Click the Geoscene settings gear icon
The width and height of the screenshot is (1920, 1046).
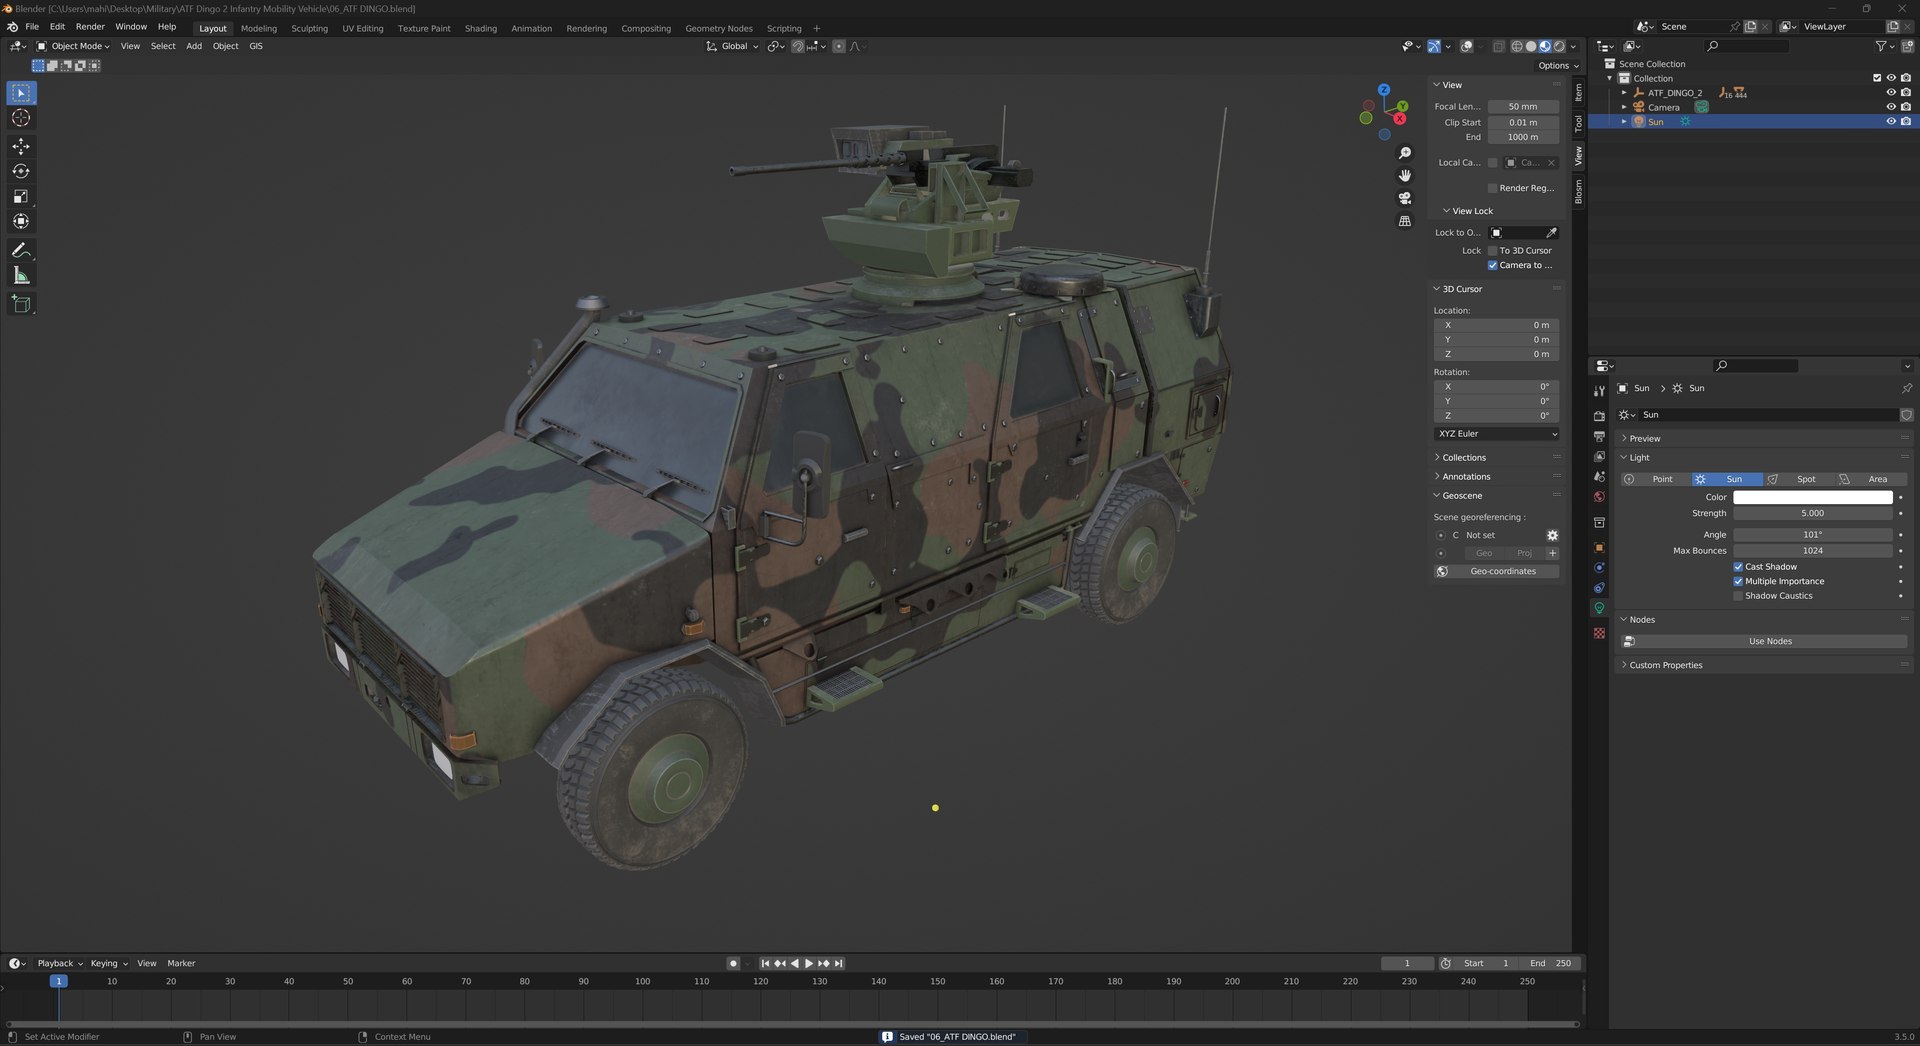pos(1552,535)
